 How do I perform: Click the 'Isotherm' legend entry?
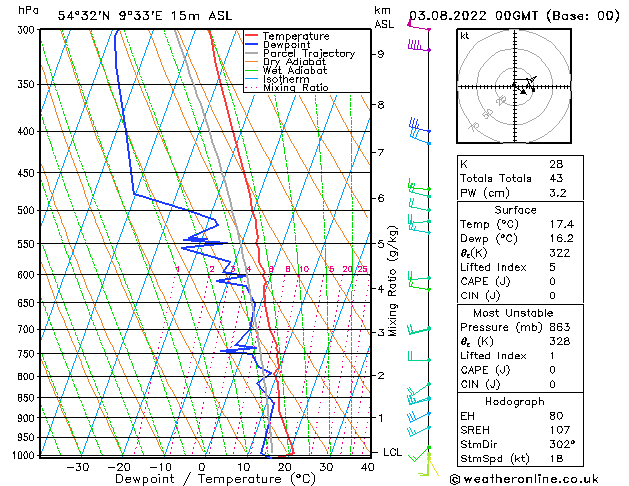click(278, 79)
